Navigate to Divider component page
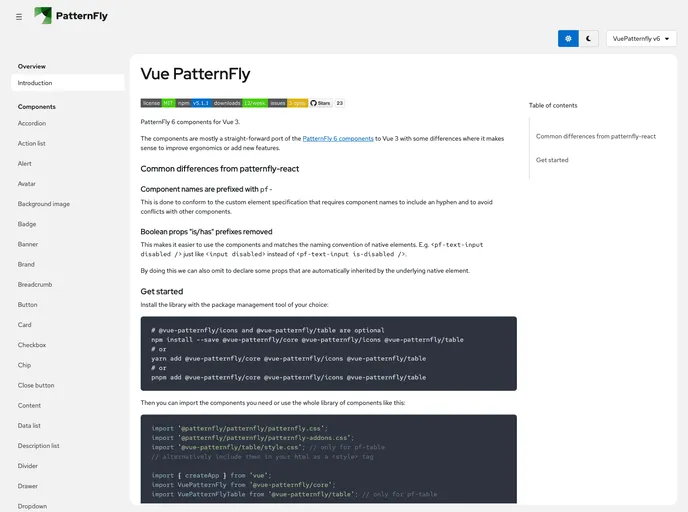This screenshot has width=688, height=512. [28, 466]
